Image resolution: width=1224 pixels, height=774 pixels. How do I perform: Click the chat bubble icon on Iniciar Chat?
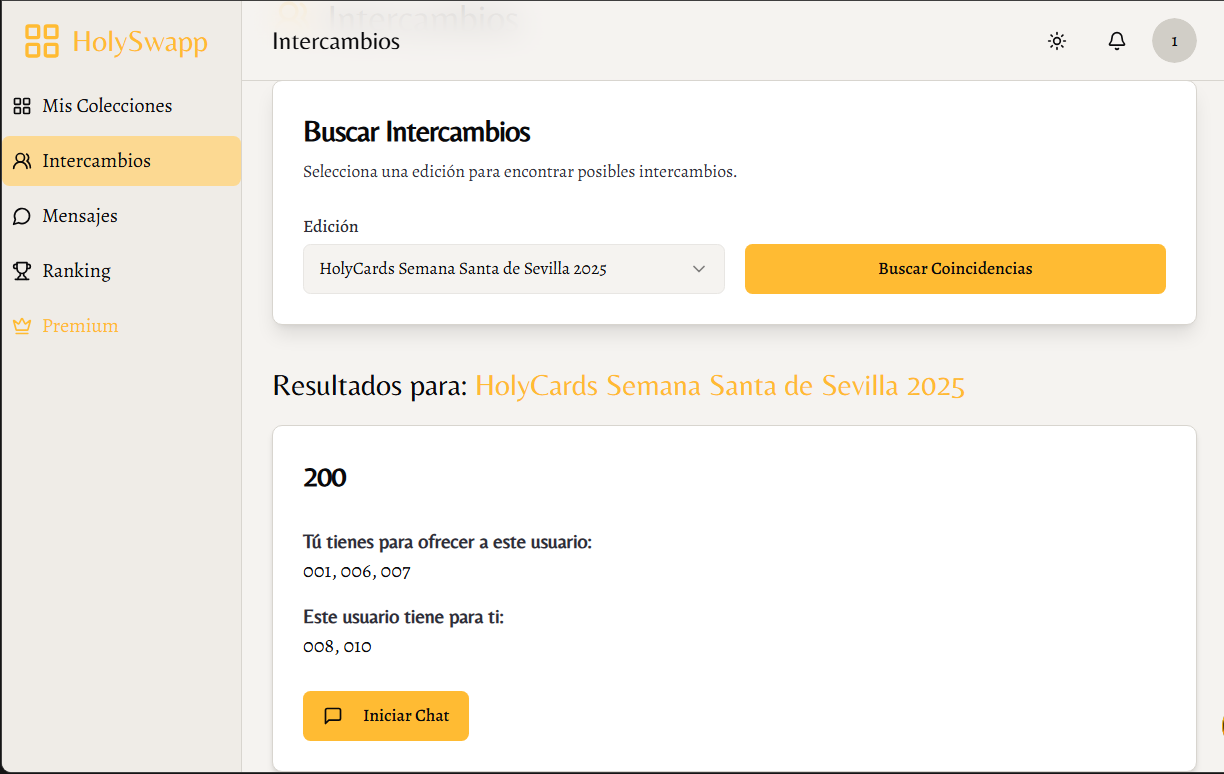[334, 716]
